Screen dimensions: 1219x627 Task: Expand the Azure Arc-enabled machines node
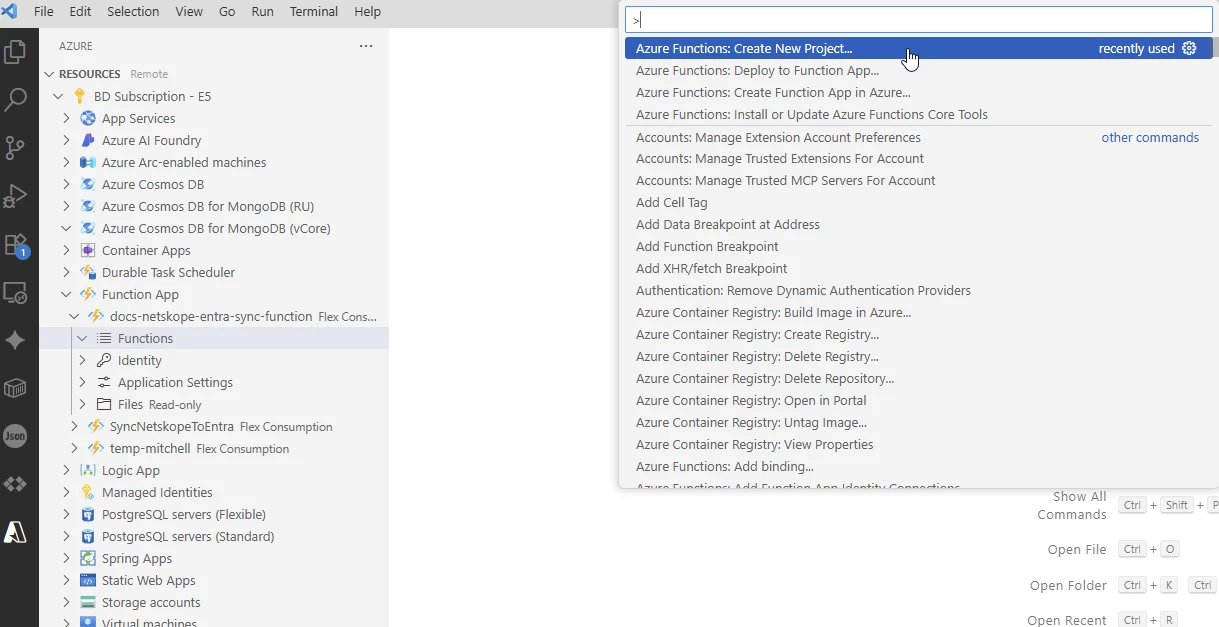[x=66, y=162]
